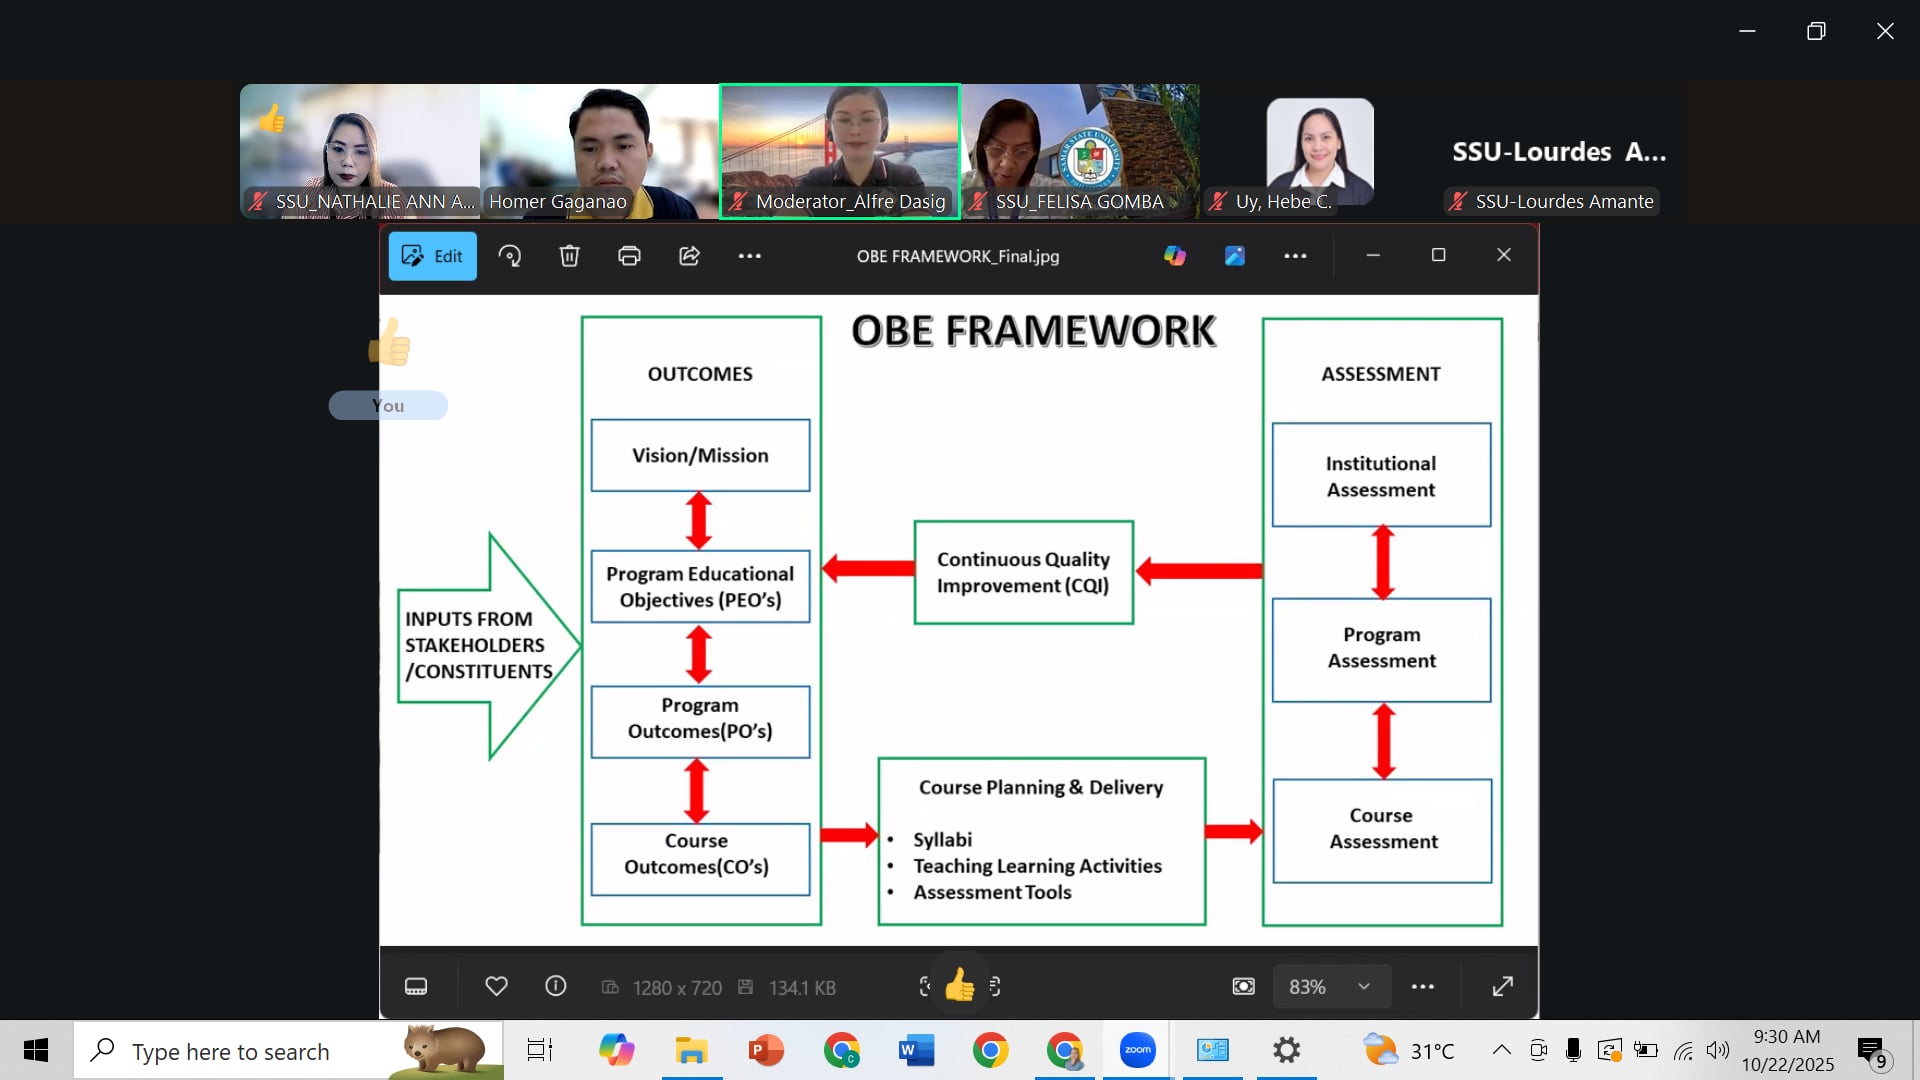Open bottom bar more options menu
1920x1080 pixels.
click(x=1422, y=987)
